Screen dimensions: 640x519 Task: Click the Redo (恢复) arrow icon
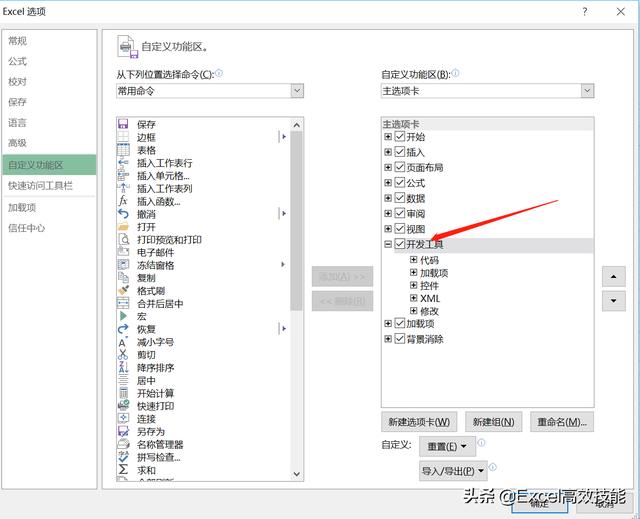pos(123,329)
